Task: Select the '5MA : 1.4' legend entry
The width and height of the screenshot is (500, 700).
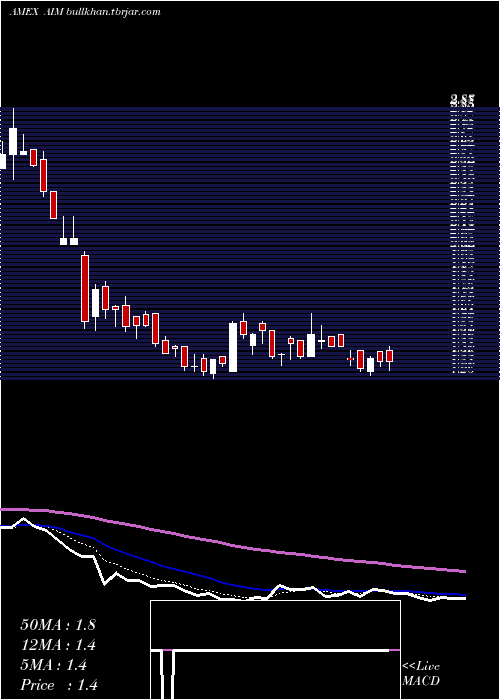Action: 54,665
